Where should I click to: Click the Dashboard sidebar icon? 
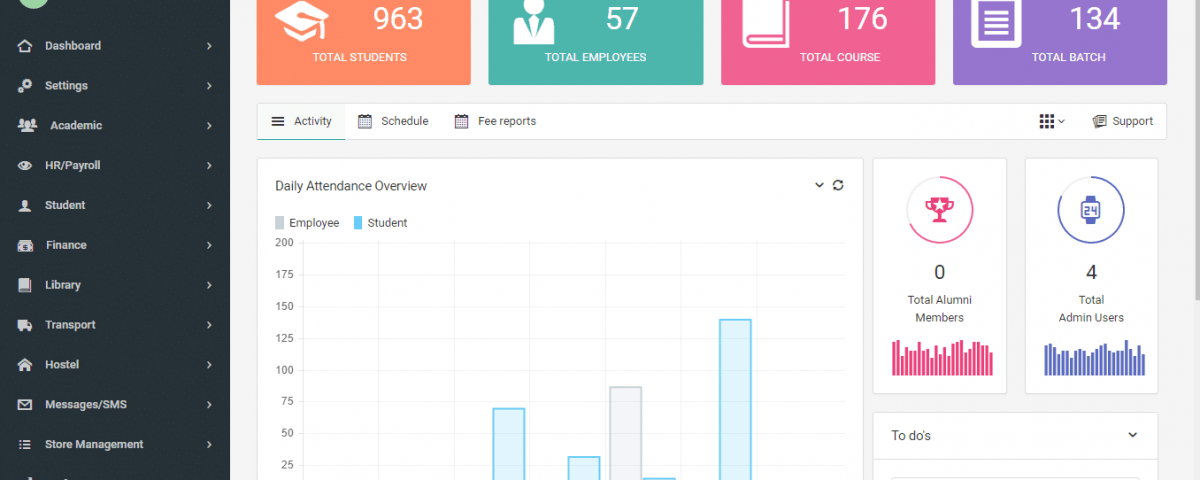[25, 46]
